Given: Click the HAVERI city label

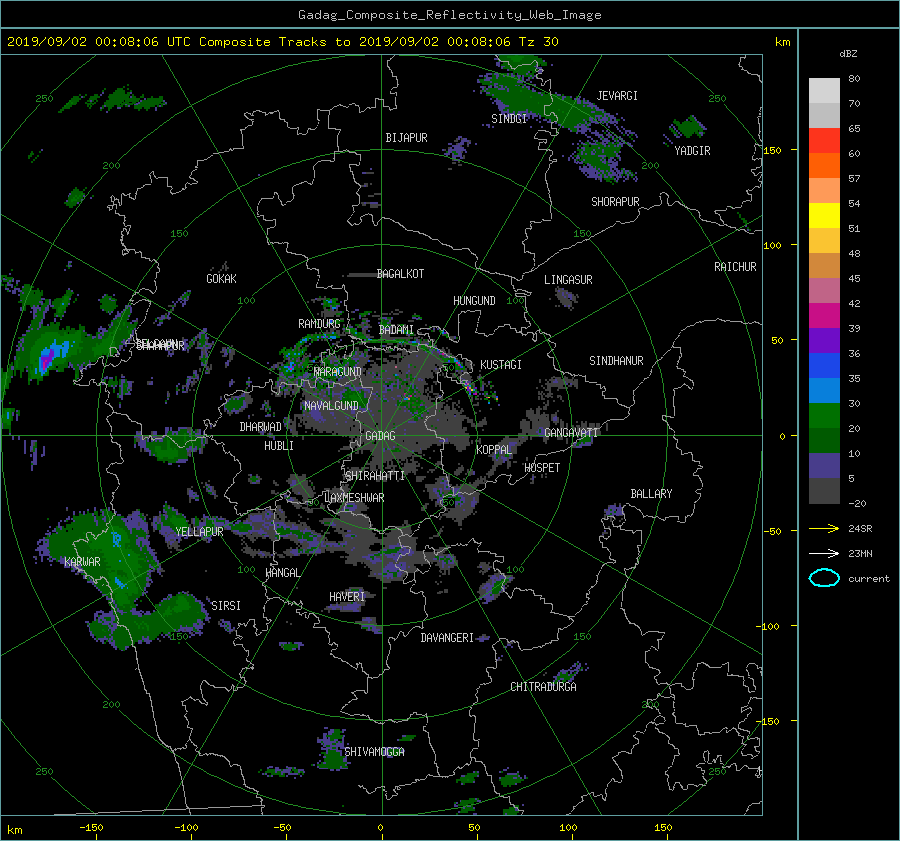Looking at the screenshot, I should [347, 597].
